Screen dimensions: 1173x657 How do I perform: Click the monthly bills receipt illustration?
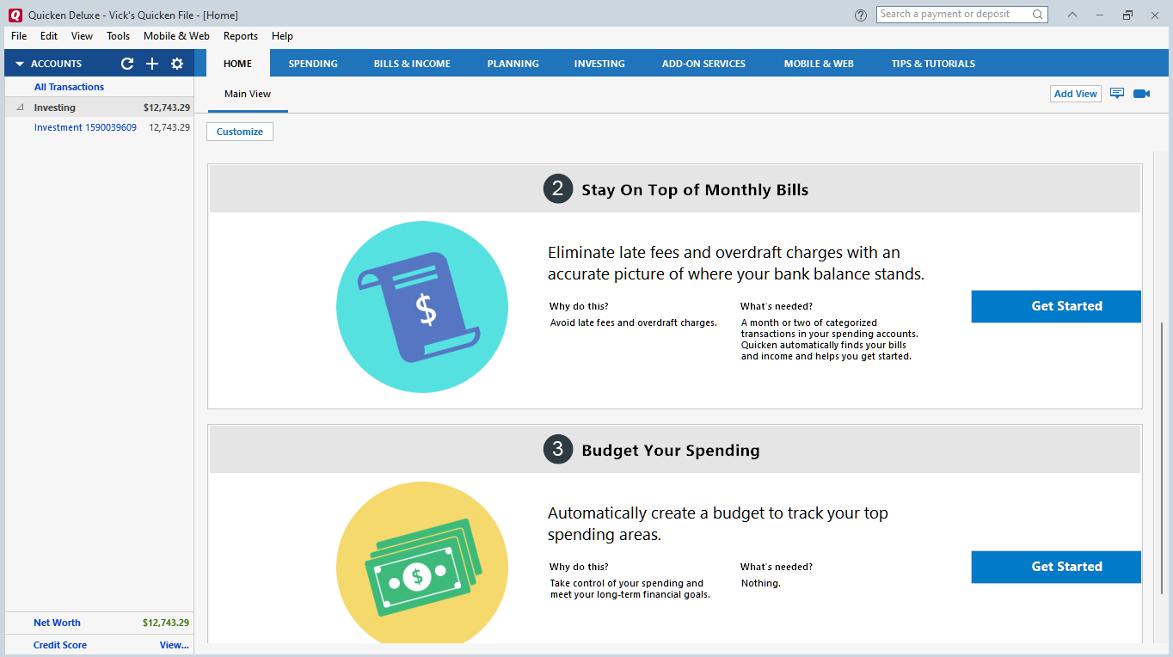[422, 307]
